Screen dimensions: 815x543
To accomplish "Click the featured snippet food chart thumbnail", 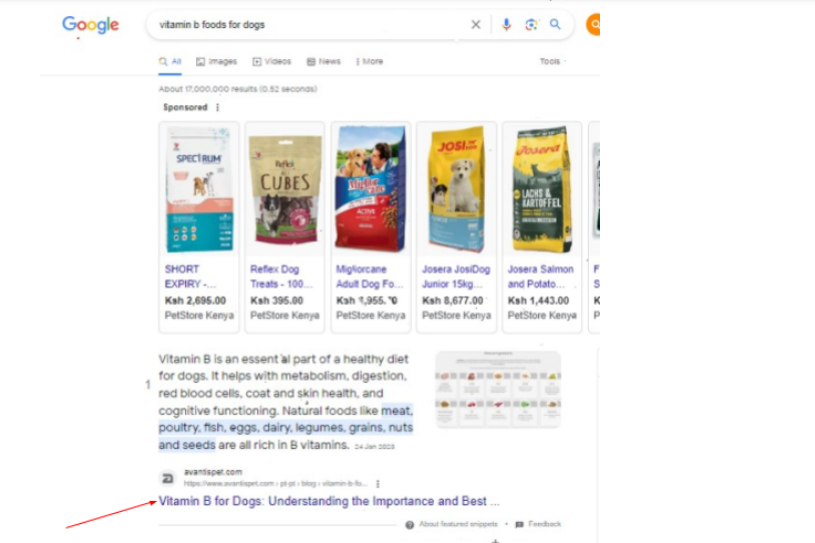I will pos(498,389).
